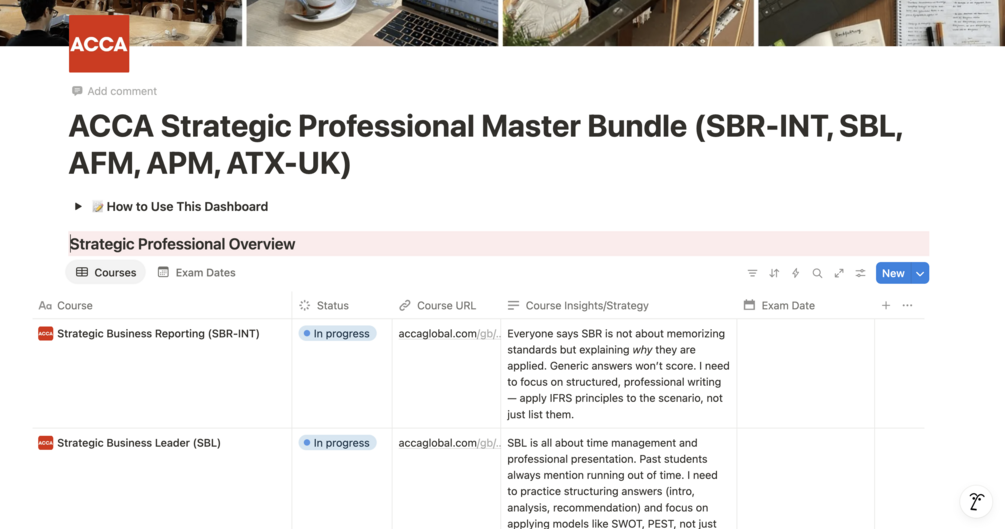Click the Course column header
The height and width of the screenshot is (529, 1005).
162,306
